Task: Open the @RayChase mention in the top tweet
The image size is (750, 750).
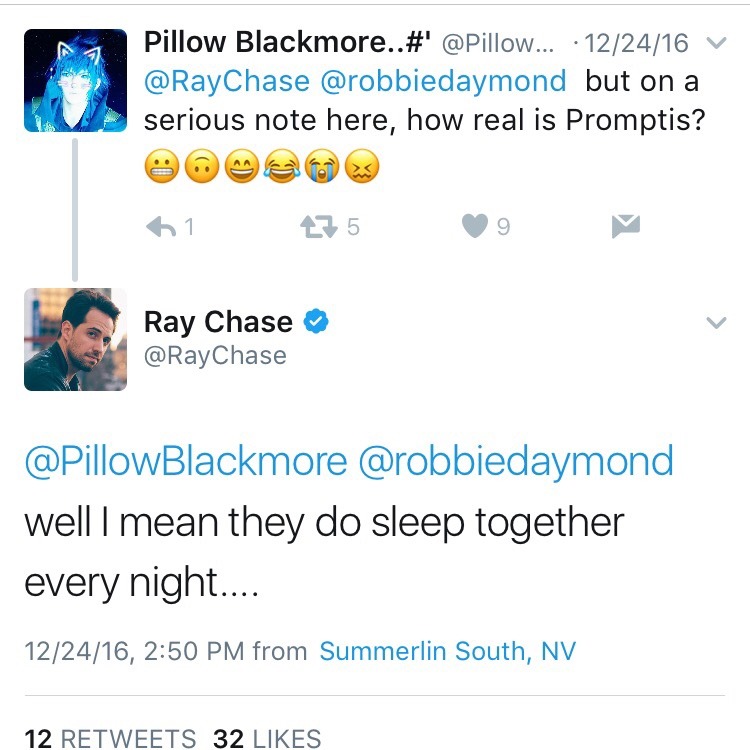Action: tap(227, 81)
